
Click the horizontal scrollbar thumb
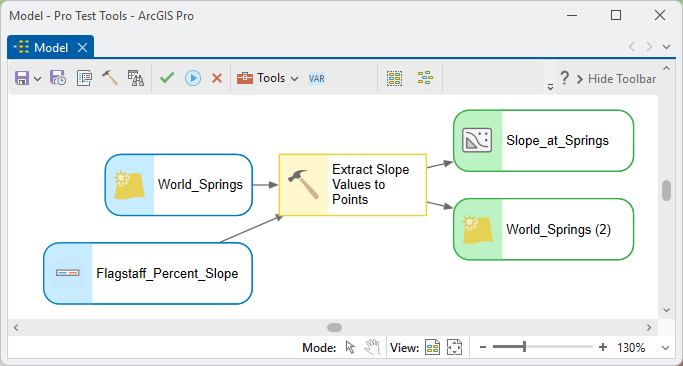click(x=335, y=327)
